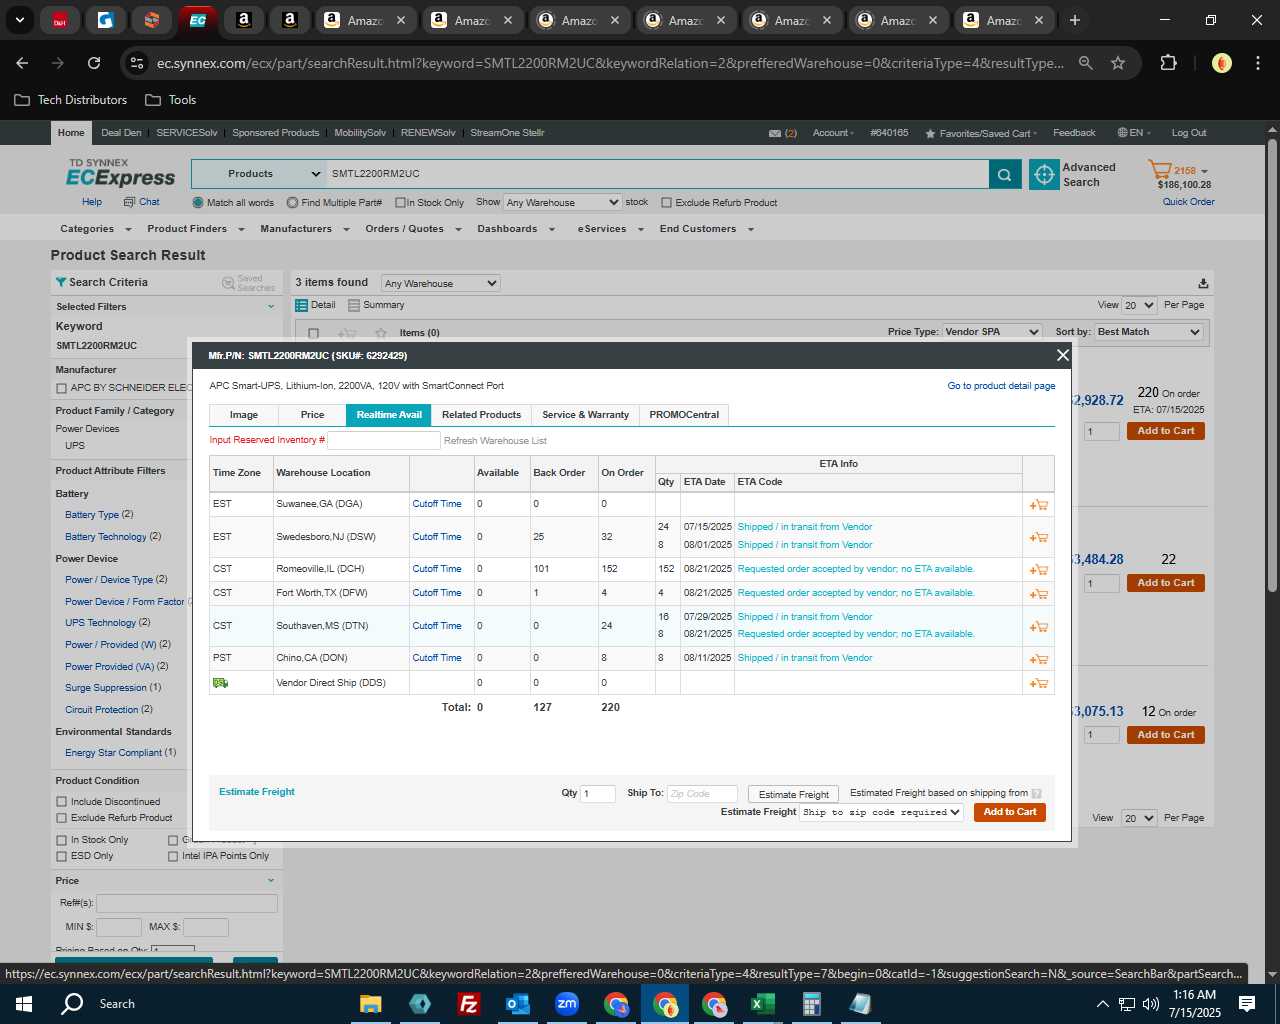Add Fort Worth, TX warehouse row to cart
This screenshot has width=1280, height=1024.
(1038, 593)
